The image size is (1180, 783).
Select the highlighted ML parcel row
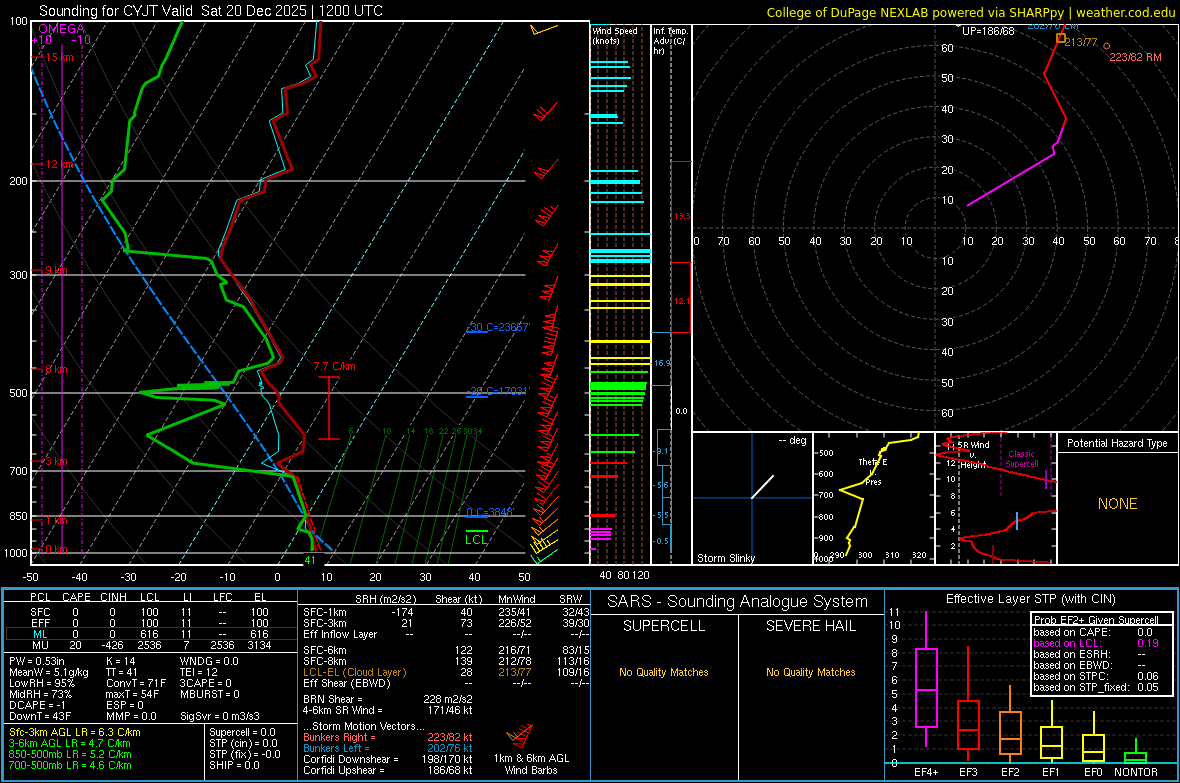pyautogui.click(x=150, y=635)
